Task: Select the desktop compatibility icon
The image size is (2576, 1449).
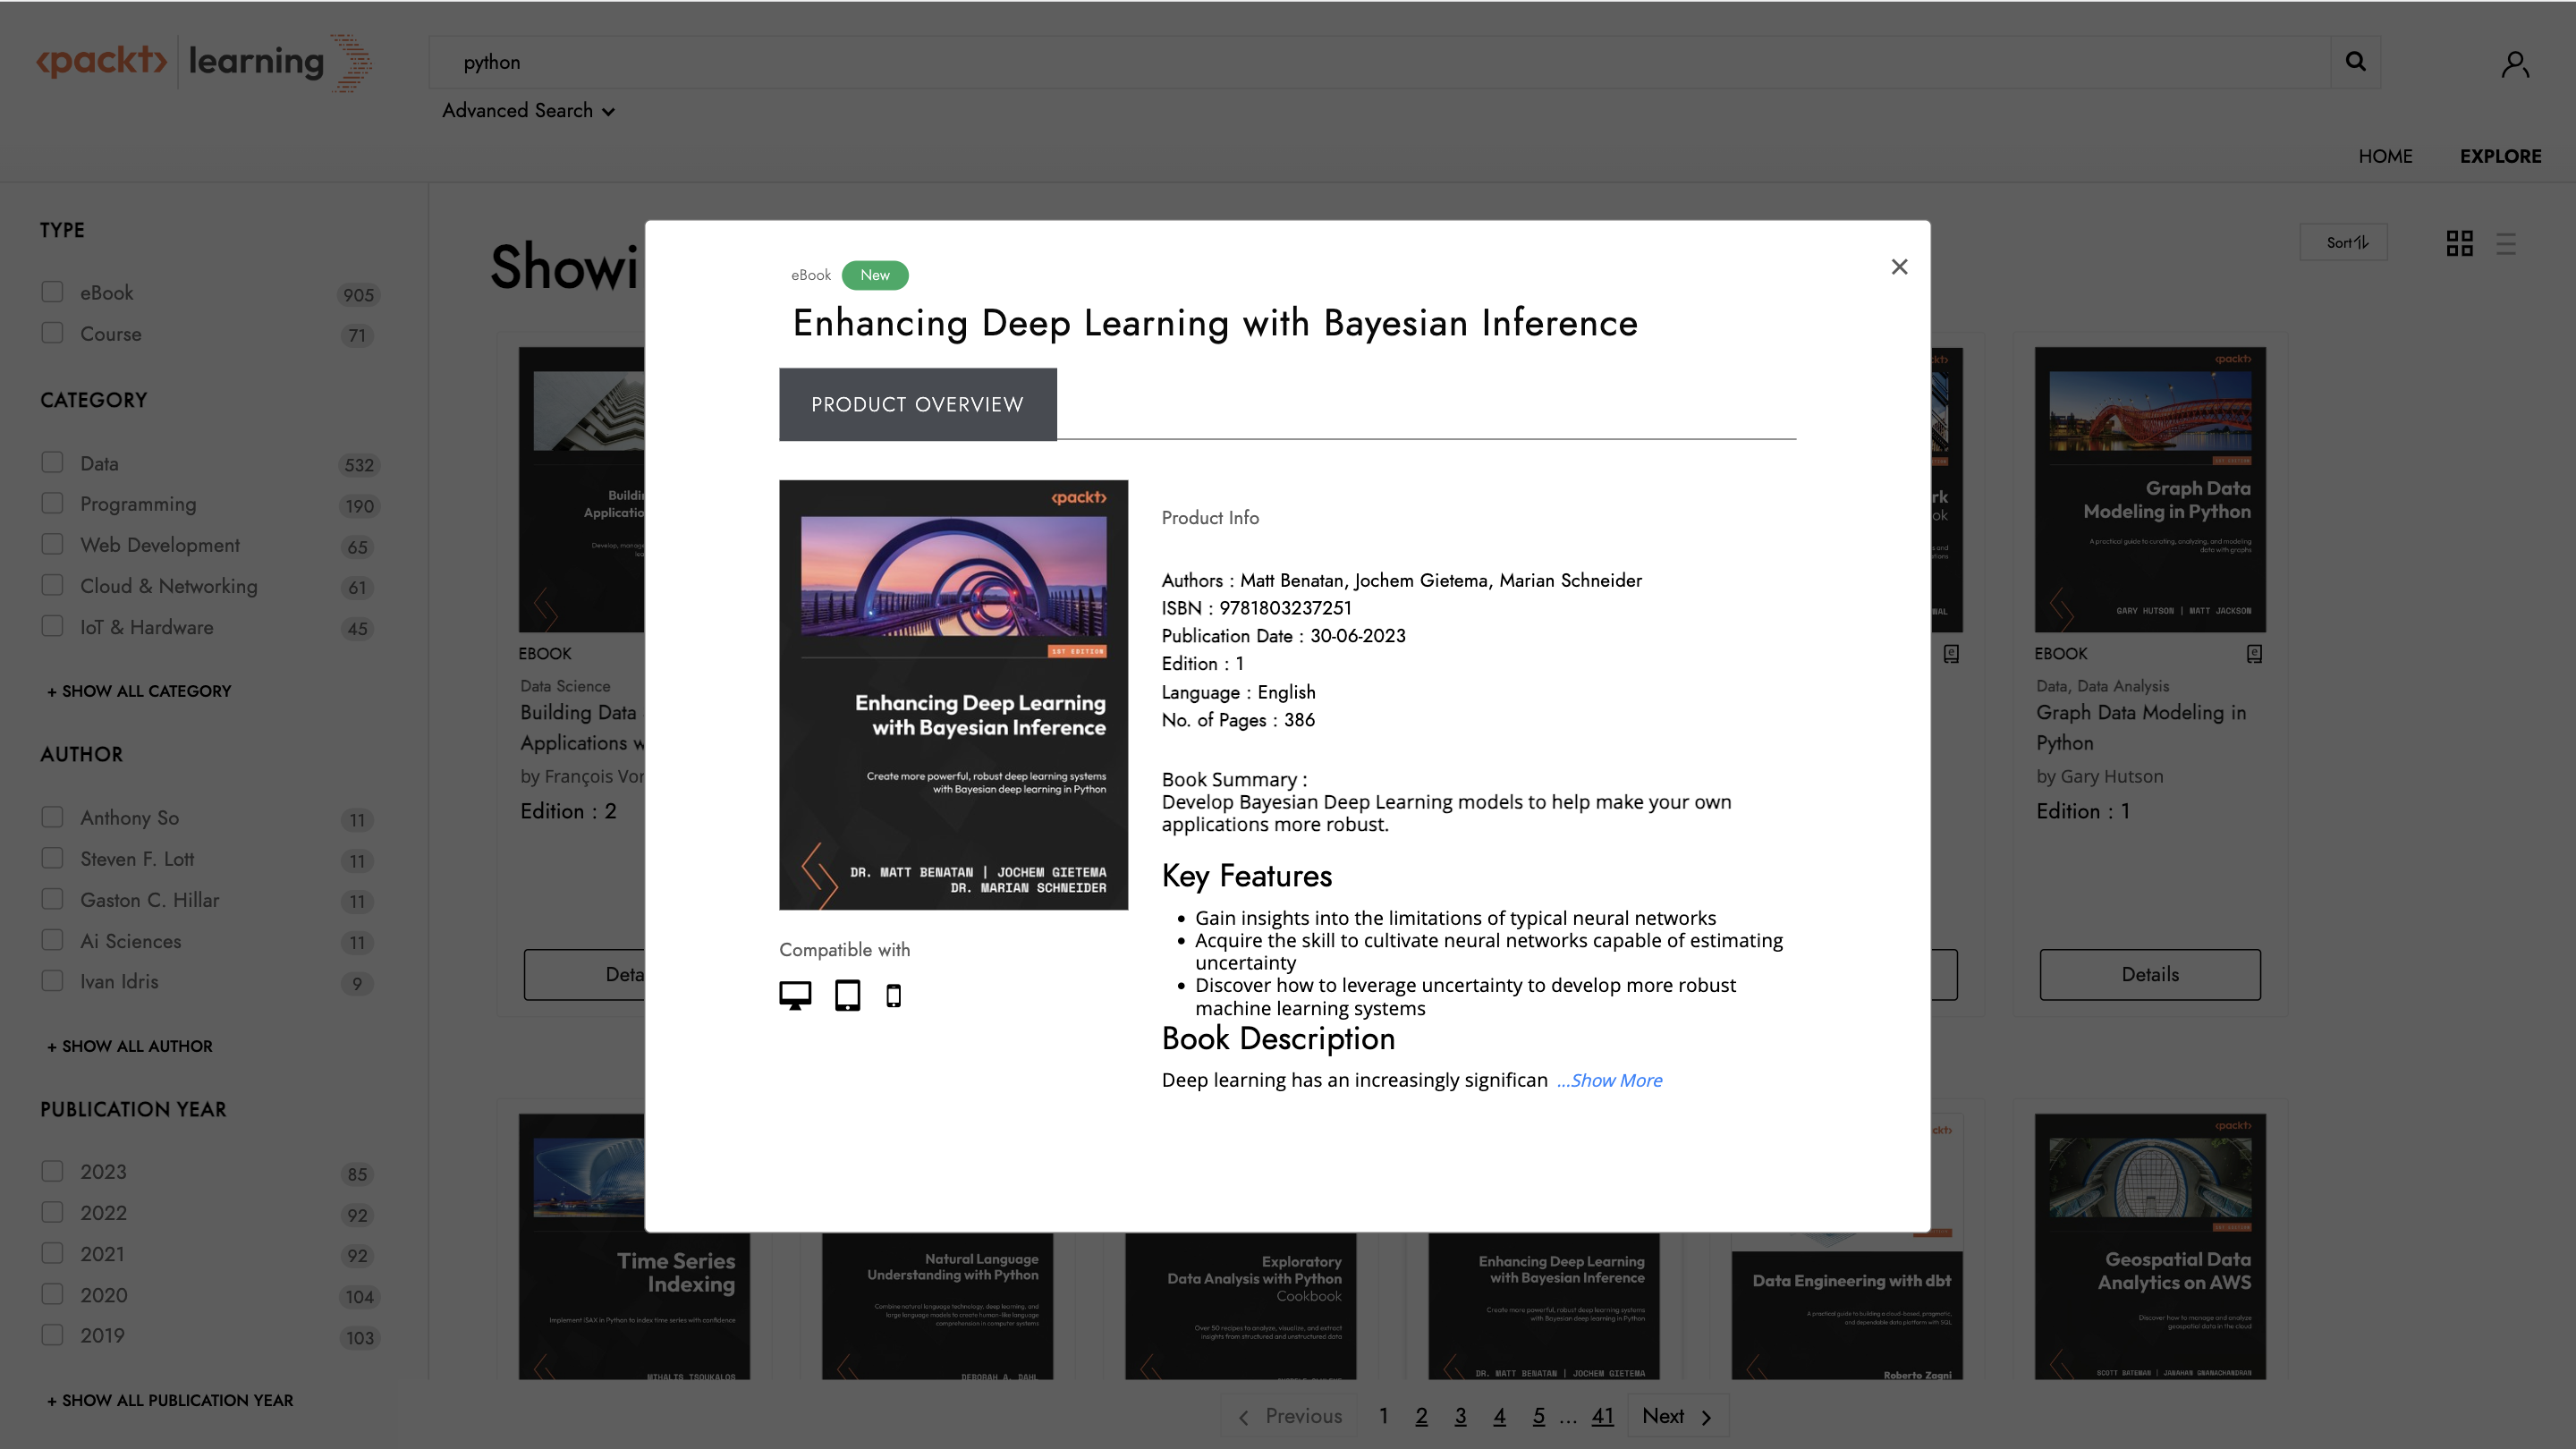Action: 795,994
